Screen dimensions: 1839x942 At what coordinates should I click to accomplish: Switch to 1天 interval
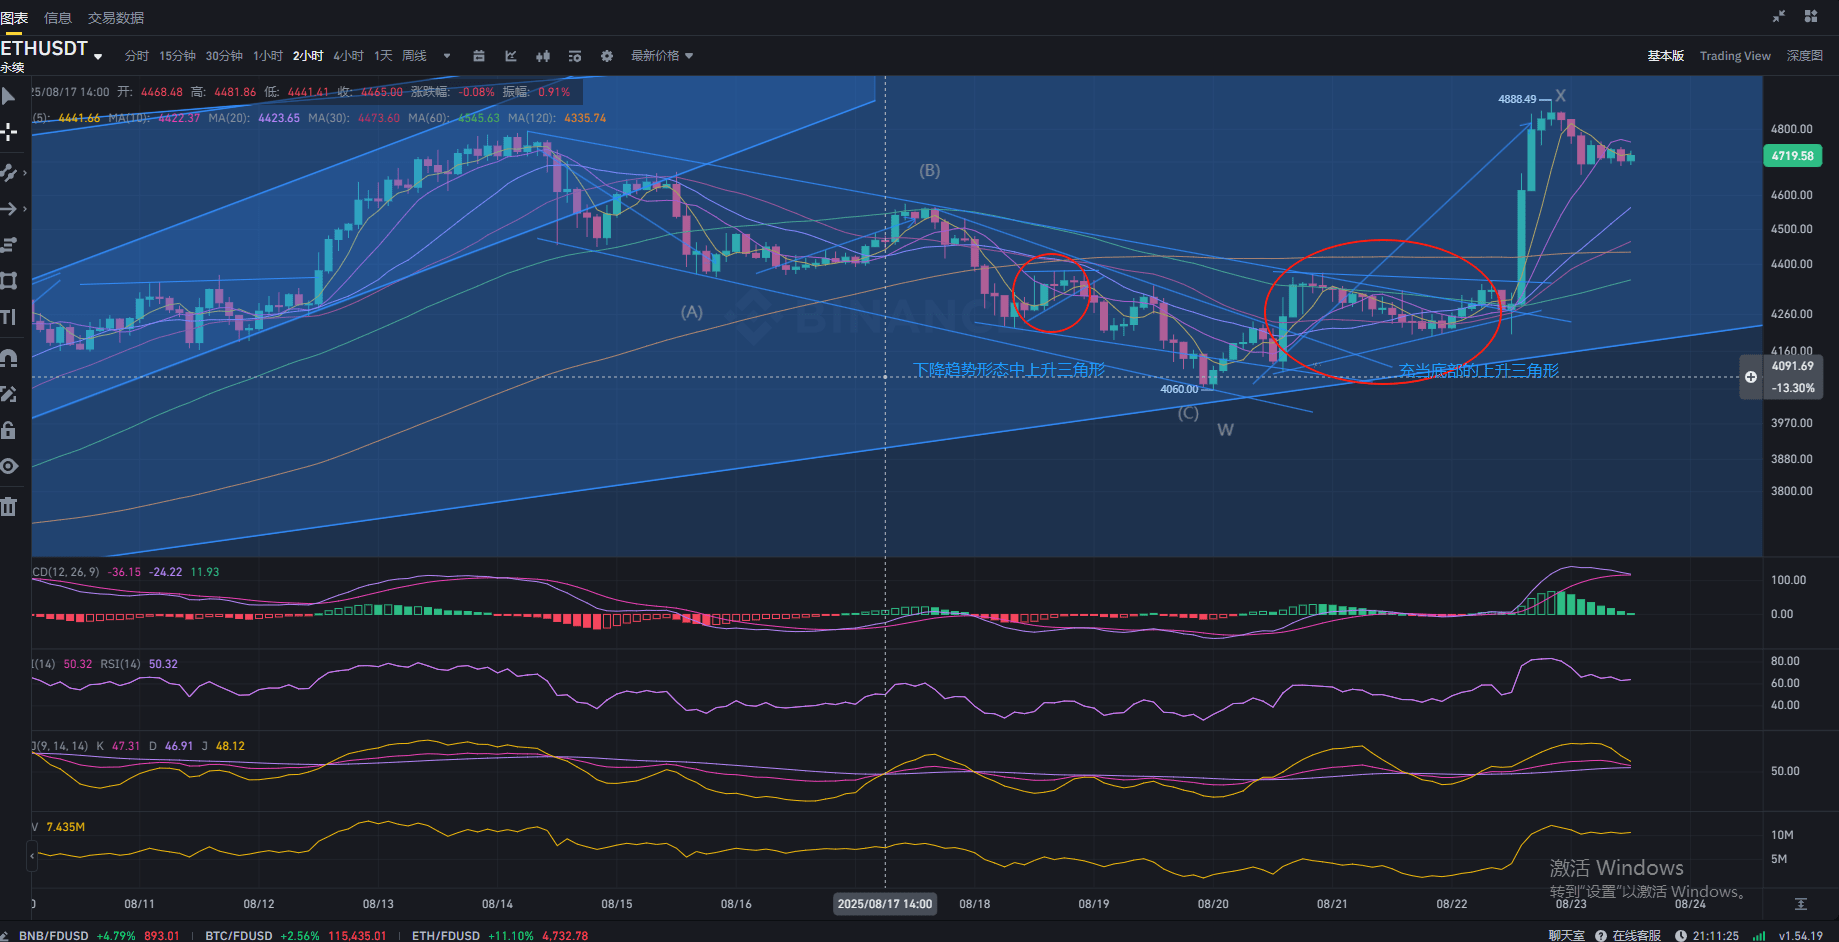point(383,56)
